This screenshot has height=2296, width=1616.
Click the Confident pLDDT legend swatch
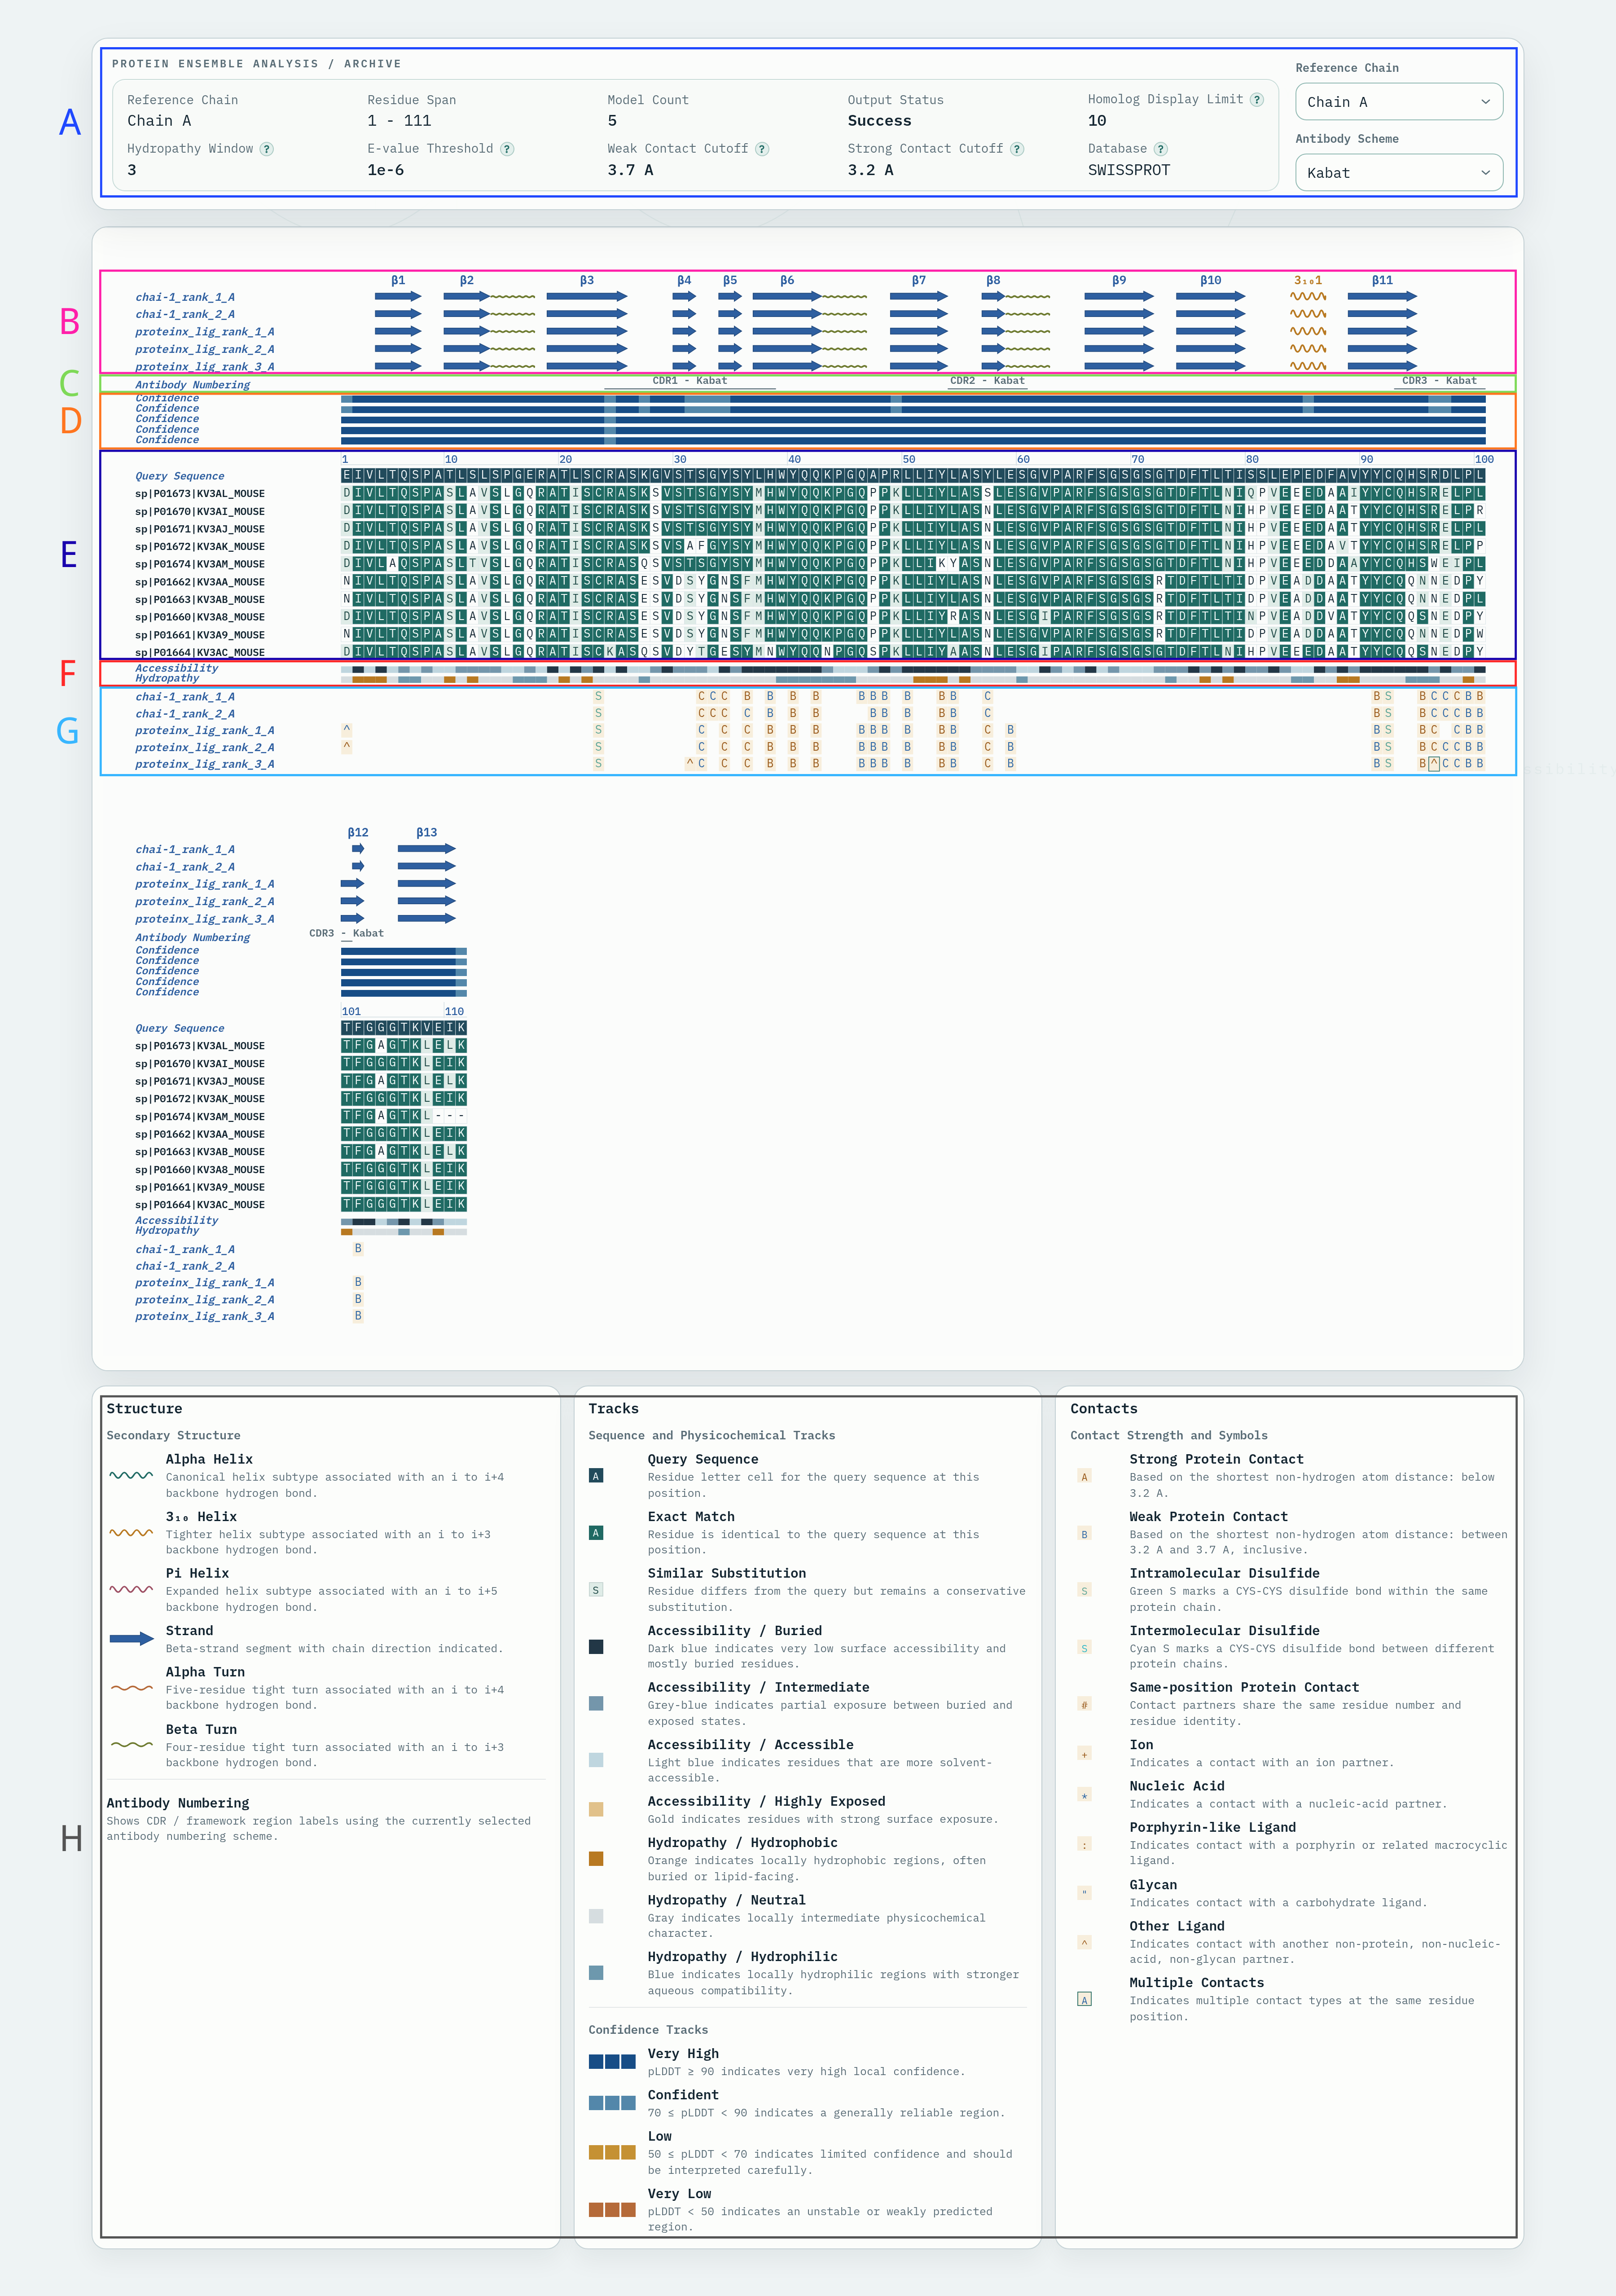[612, 2102]
